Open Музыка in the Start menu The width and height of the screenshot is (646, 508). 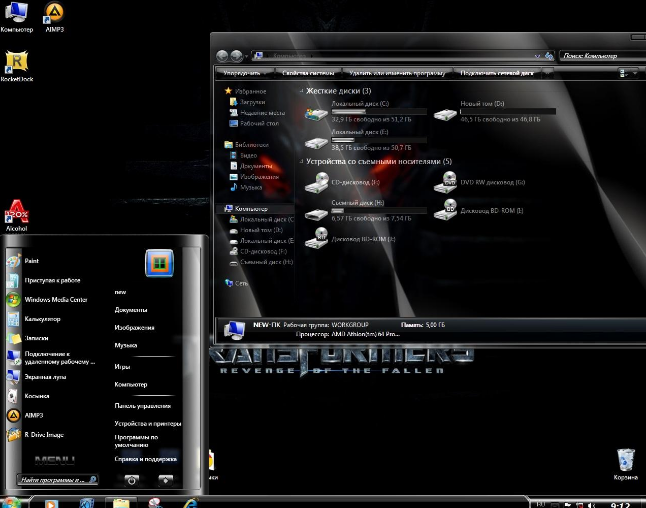point(126,345)
